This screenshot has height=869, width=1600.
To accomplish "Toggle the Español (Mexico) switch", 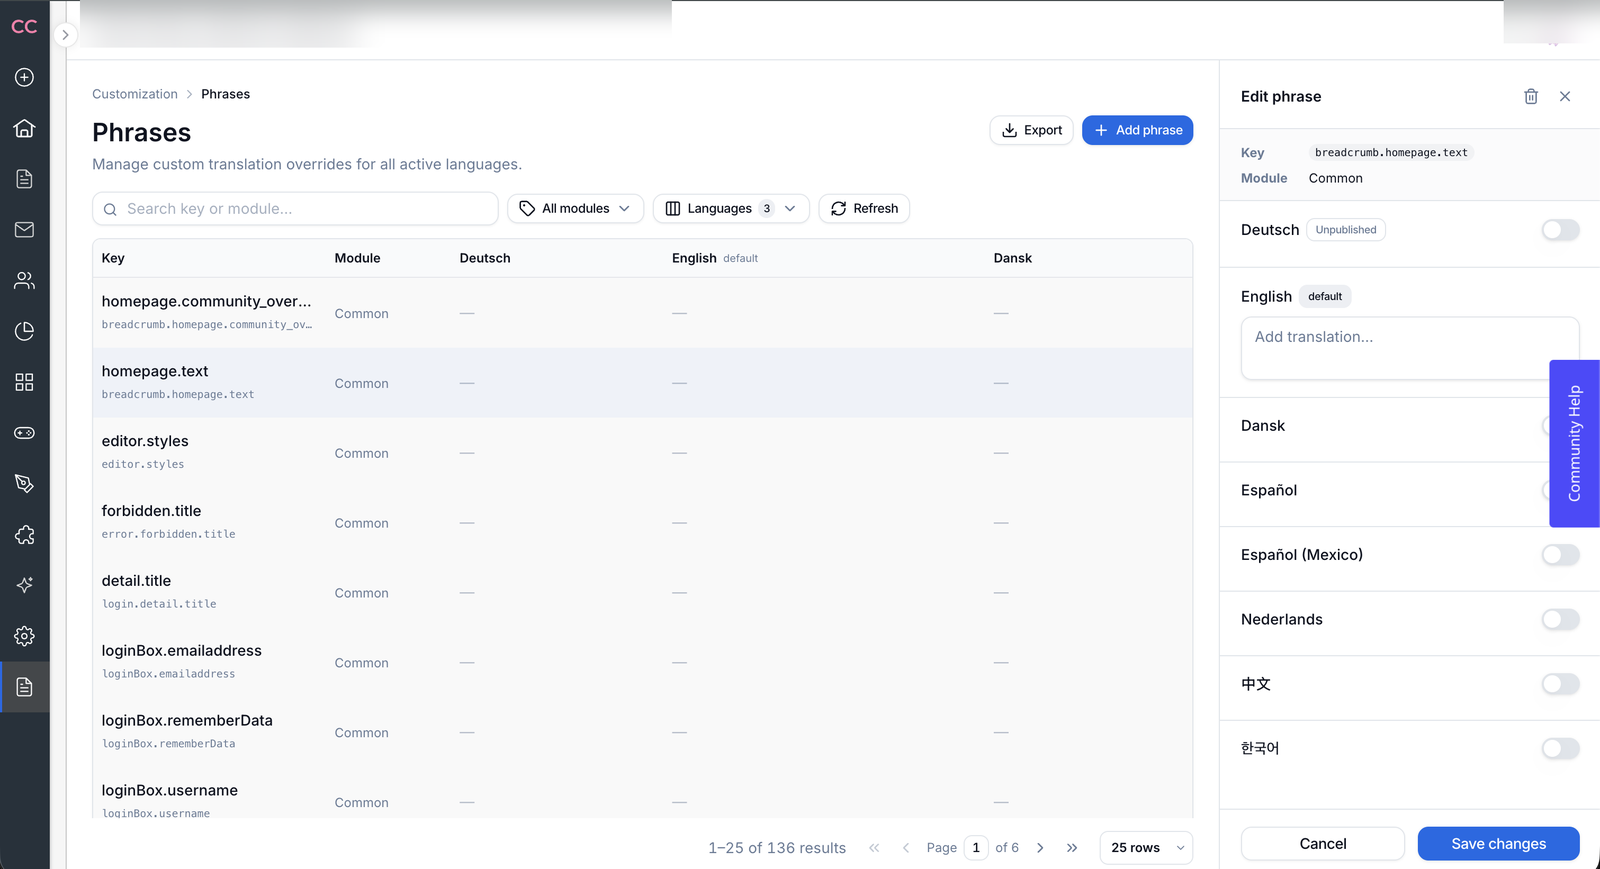I will point(1560,555).
